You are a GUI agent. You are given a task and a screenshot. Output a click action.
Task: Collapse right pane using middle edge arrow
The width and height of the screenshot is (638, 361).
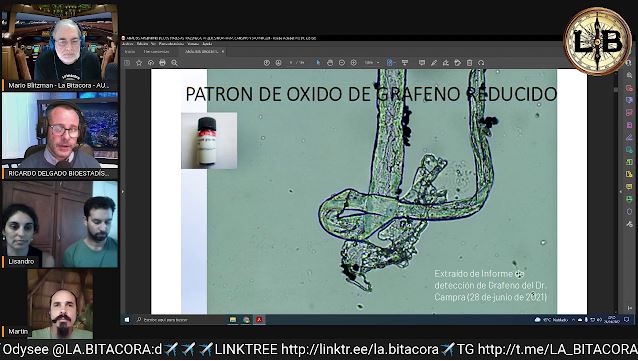click(x=621, y=191)
